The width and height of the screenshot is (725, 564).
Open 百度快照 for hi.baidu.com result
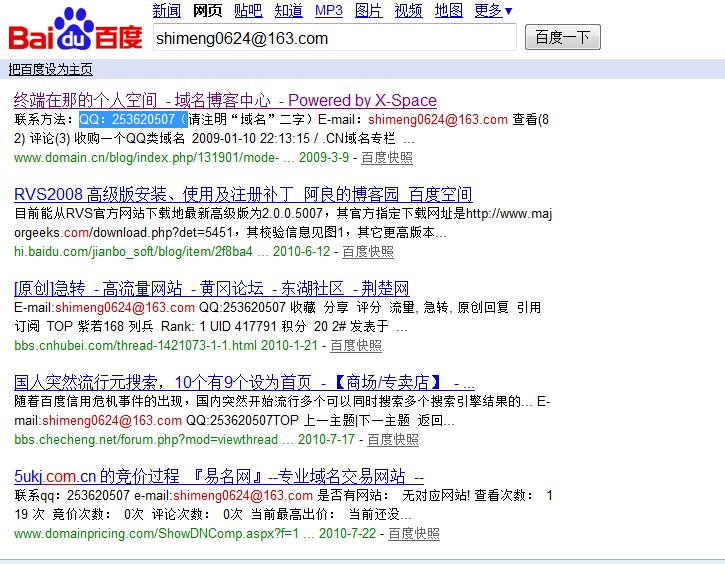pyautogui.click(x=368, y=251)
